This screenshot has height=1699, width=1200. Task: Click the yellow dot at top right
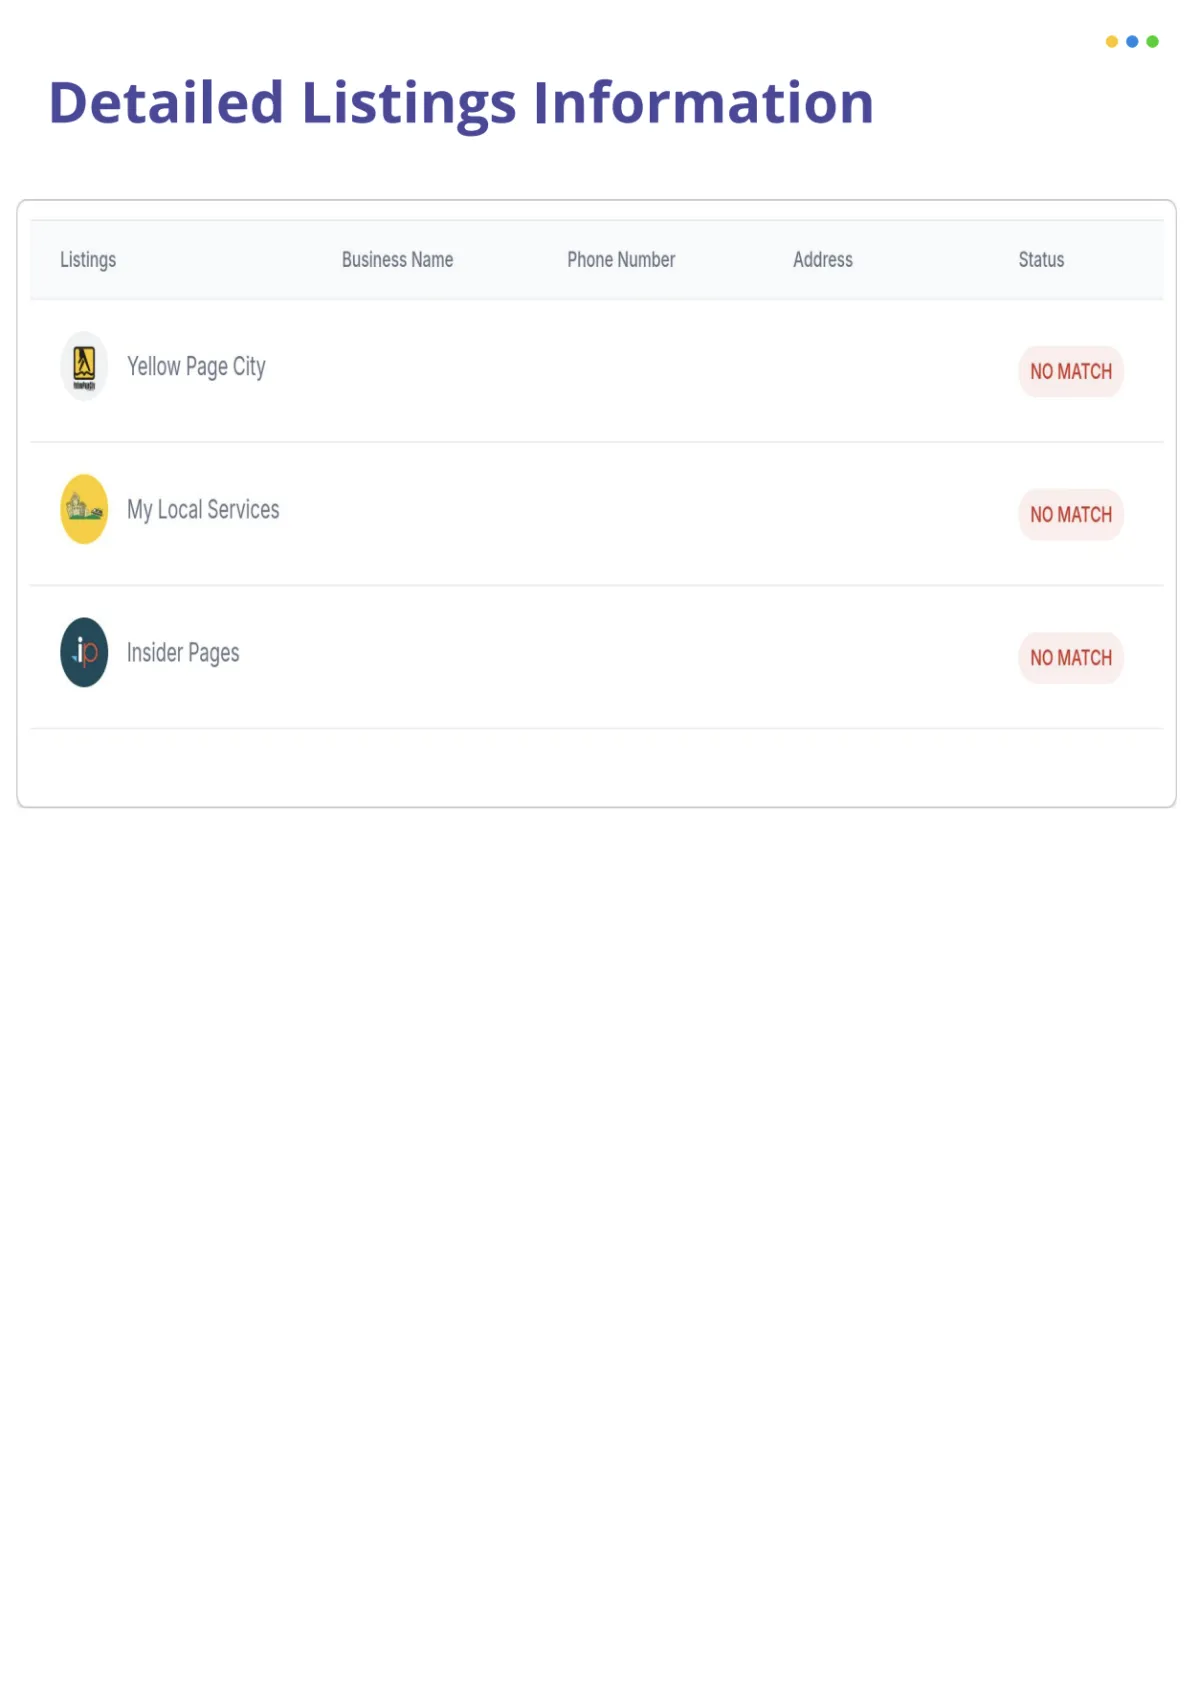[1111, 41]
